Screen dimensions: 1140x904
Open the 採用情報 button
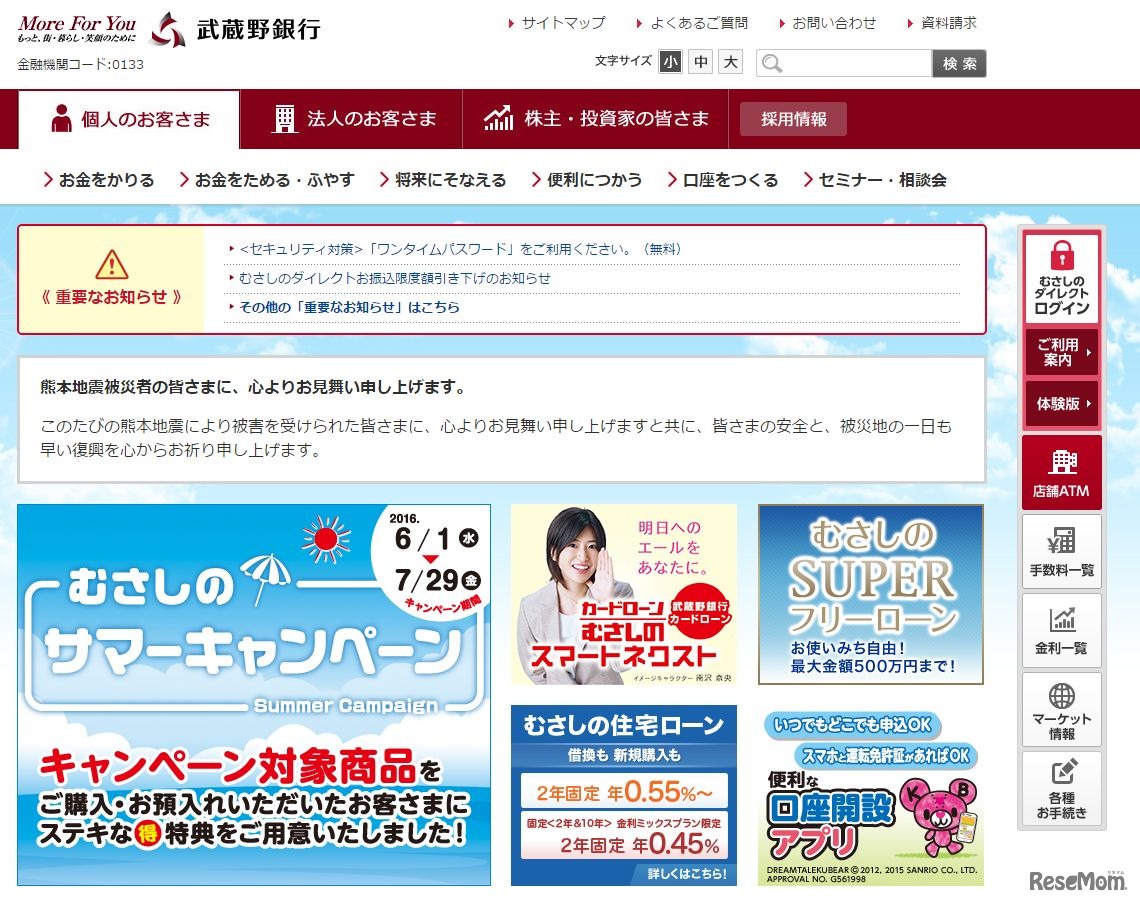(x=793, y=119)
